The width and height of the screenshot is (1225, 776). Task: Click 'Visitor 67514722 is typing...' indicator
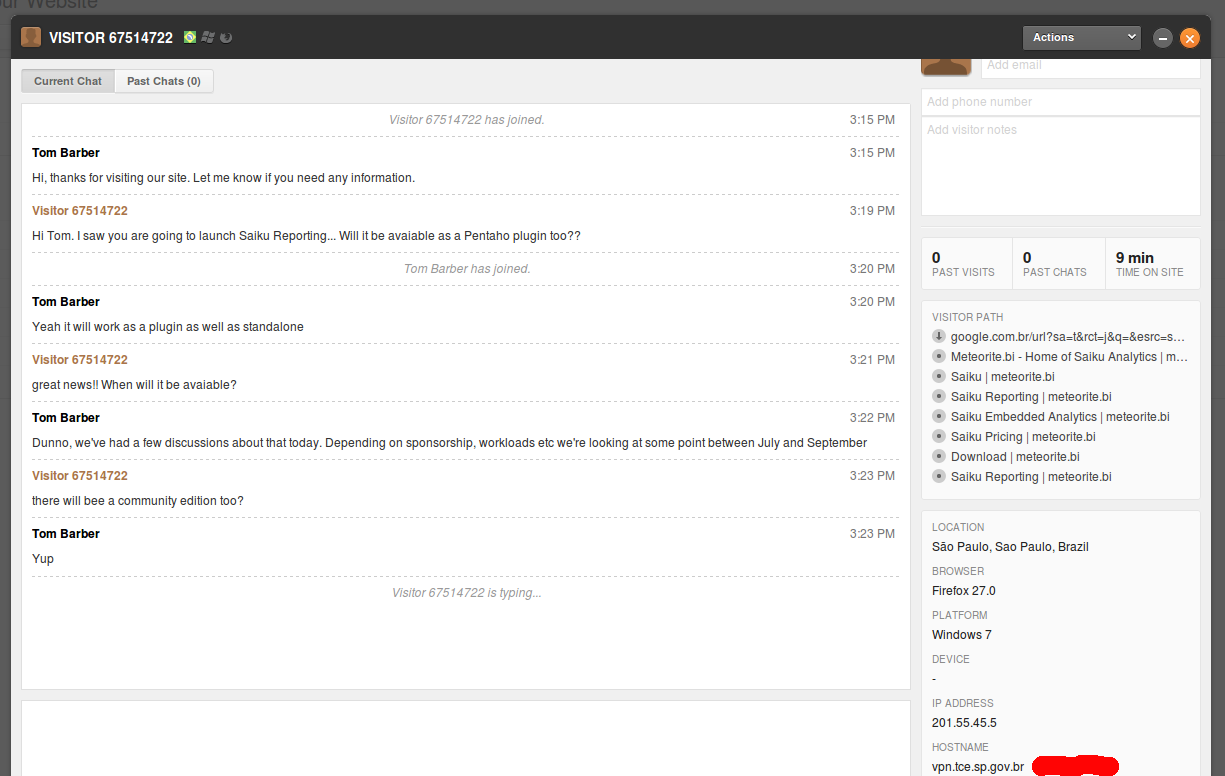(x=467, y=593)
